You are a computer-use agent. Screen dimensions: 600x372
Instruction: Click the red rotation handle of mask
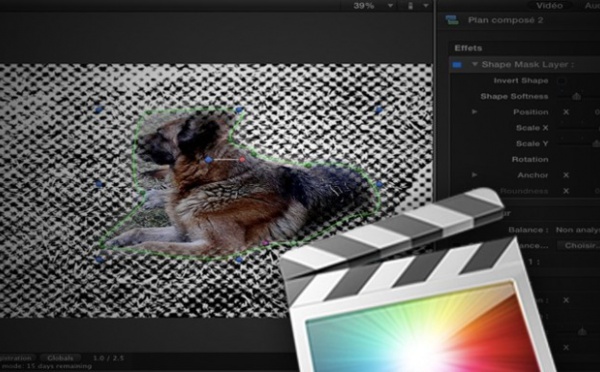pos(242,160)
